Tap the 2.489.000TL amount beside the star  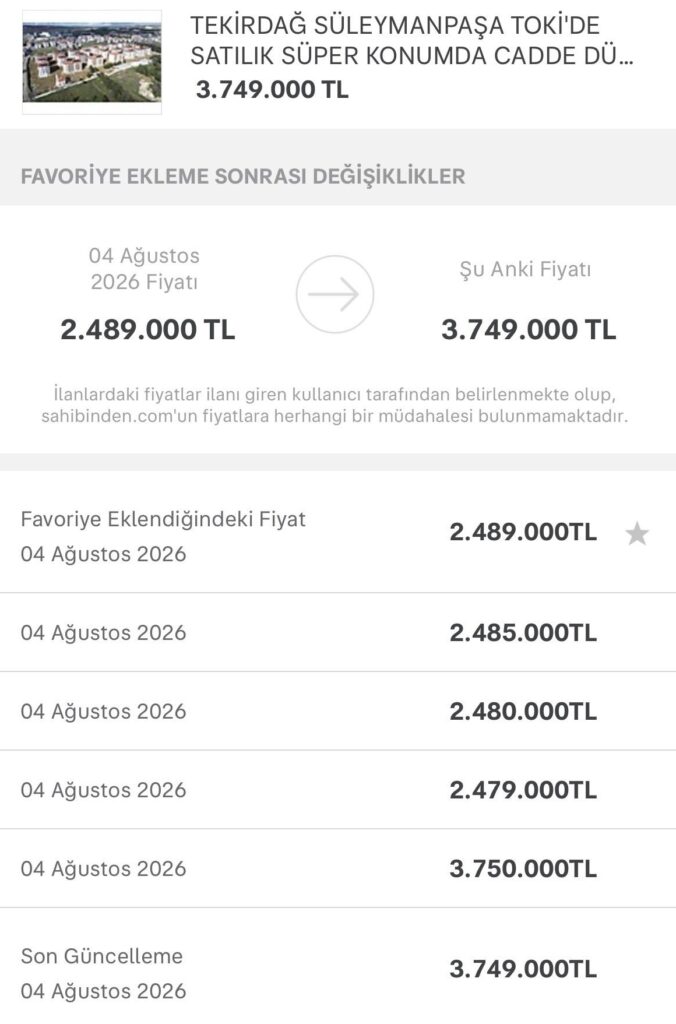coord(523,532)
